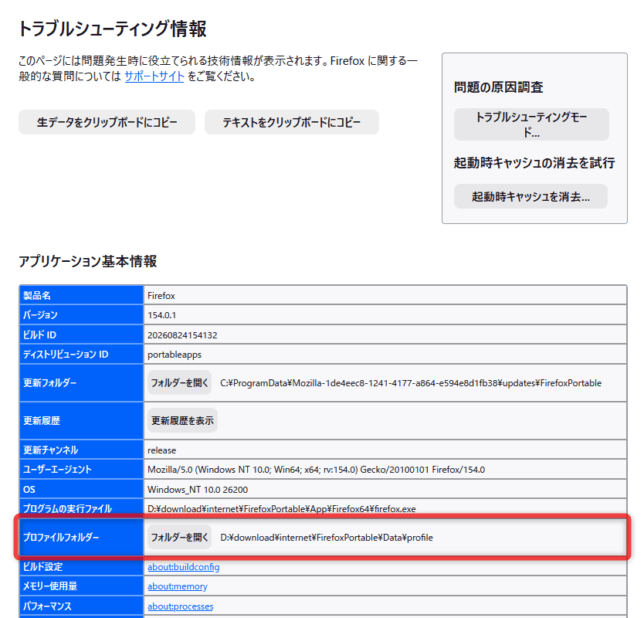The width and height of the screenshot is (644, 618).
Task: Click the プログラムの実行ファイル row header
Action: 81,508
